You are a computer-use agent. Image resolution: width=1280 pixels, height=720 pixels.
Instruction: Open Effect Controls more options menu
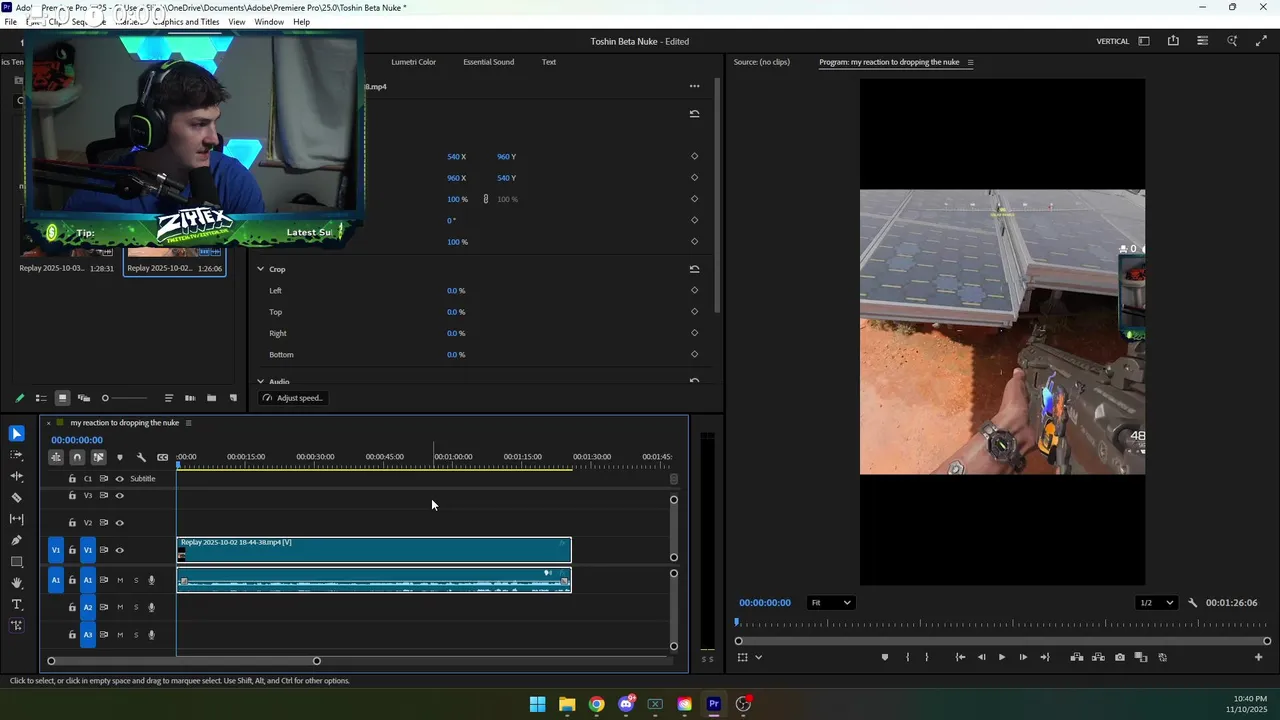694,86
